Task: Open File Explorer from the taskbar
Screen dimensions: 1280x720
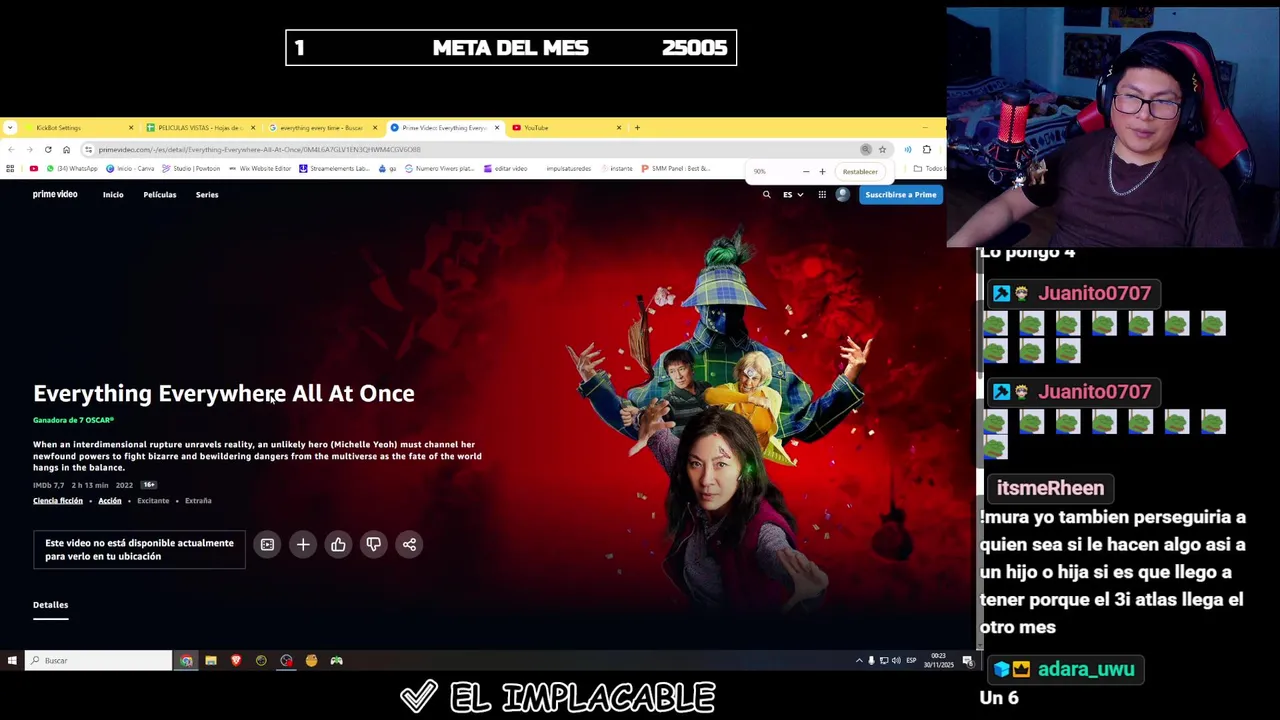Action: click(x=211, y=661)
